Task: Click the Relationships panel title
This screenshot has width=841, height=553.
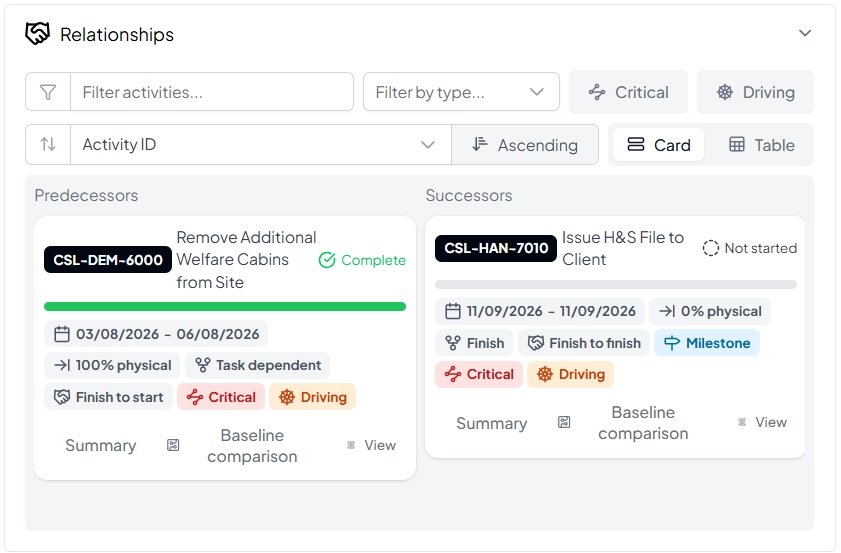Action: coord(117,34)
